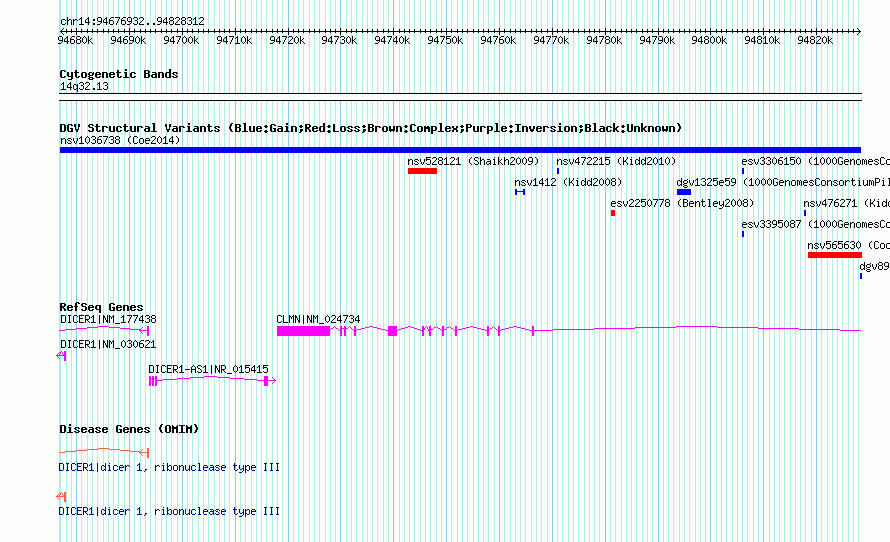Image resolution: width=890 pixels, height=542 pixels.
Task: Click the esv2250778 red variant marker
Action: [x=613, y=213]
